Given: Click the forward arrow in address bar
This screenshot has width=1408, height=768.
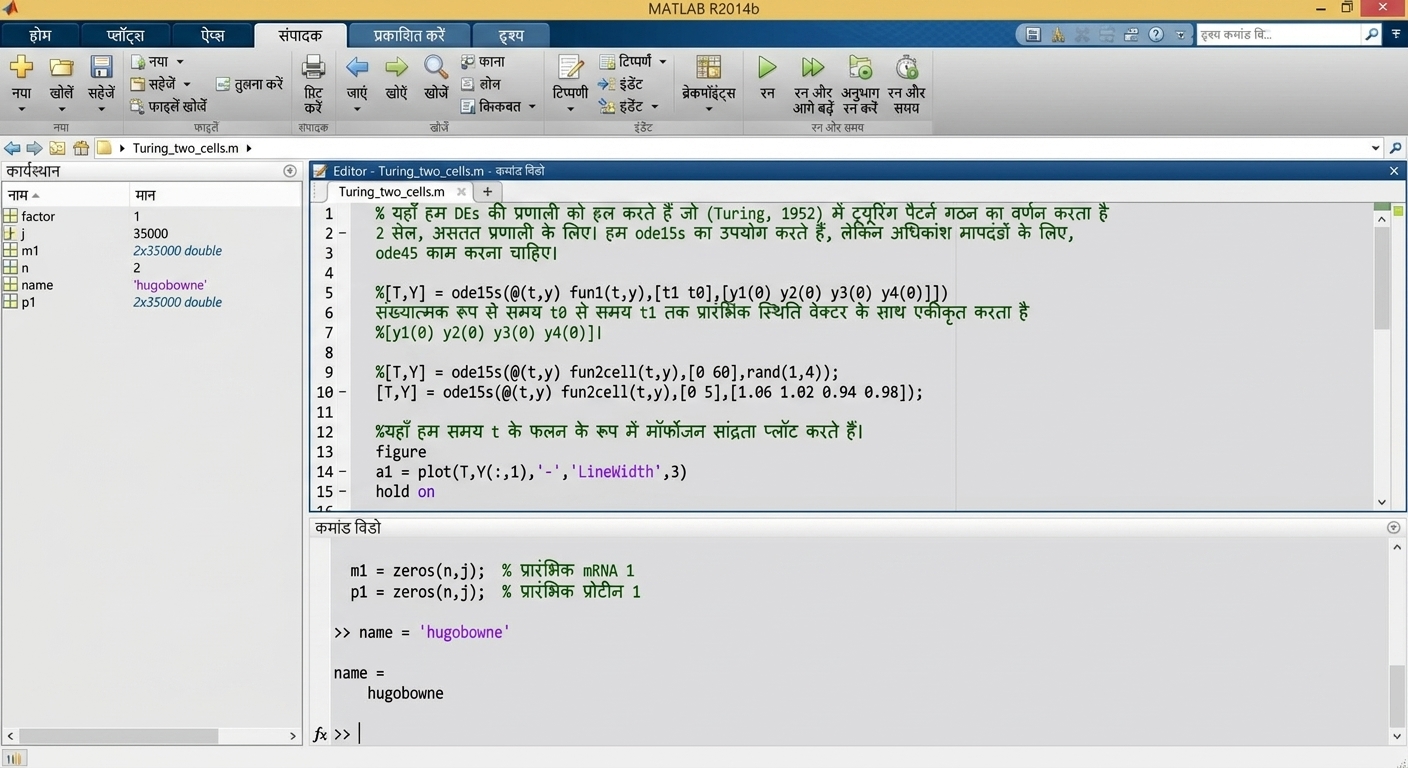Looking at the screenshot, I should [x=34, y=148].
